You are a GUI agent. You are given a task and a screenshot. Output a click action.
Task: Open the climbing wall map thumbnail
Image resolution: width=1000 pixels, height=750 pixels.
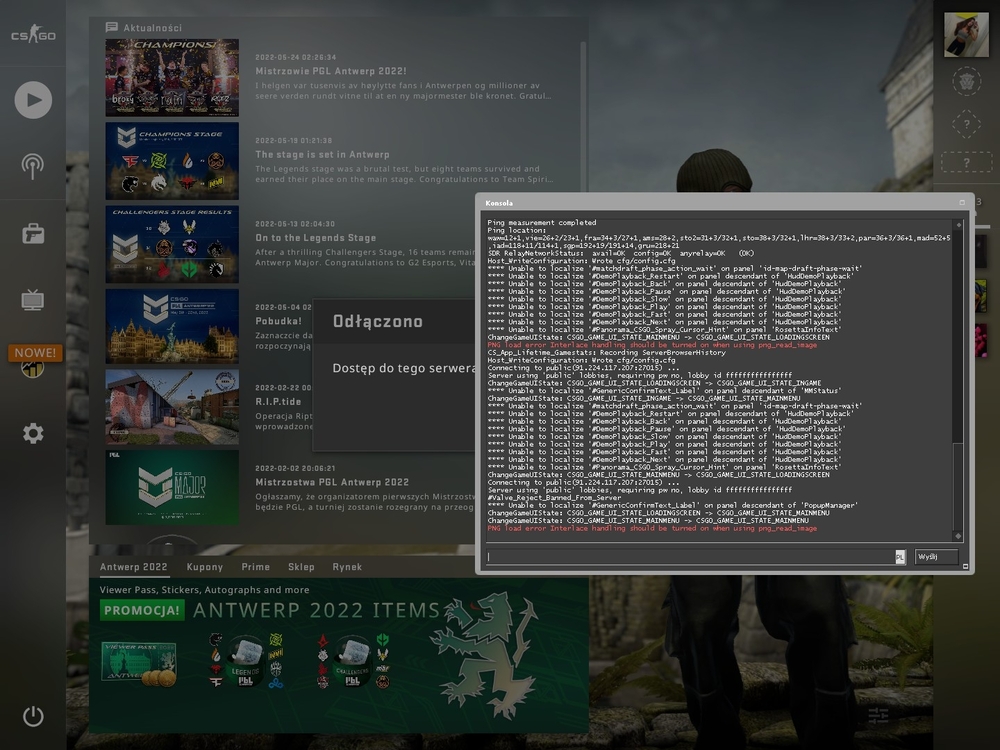point(172,408)
